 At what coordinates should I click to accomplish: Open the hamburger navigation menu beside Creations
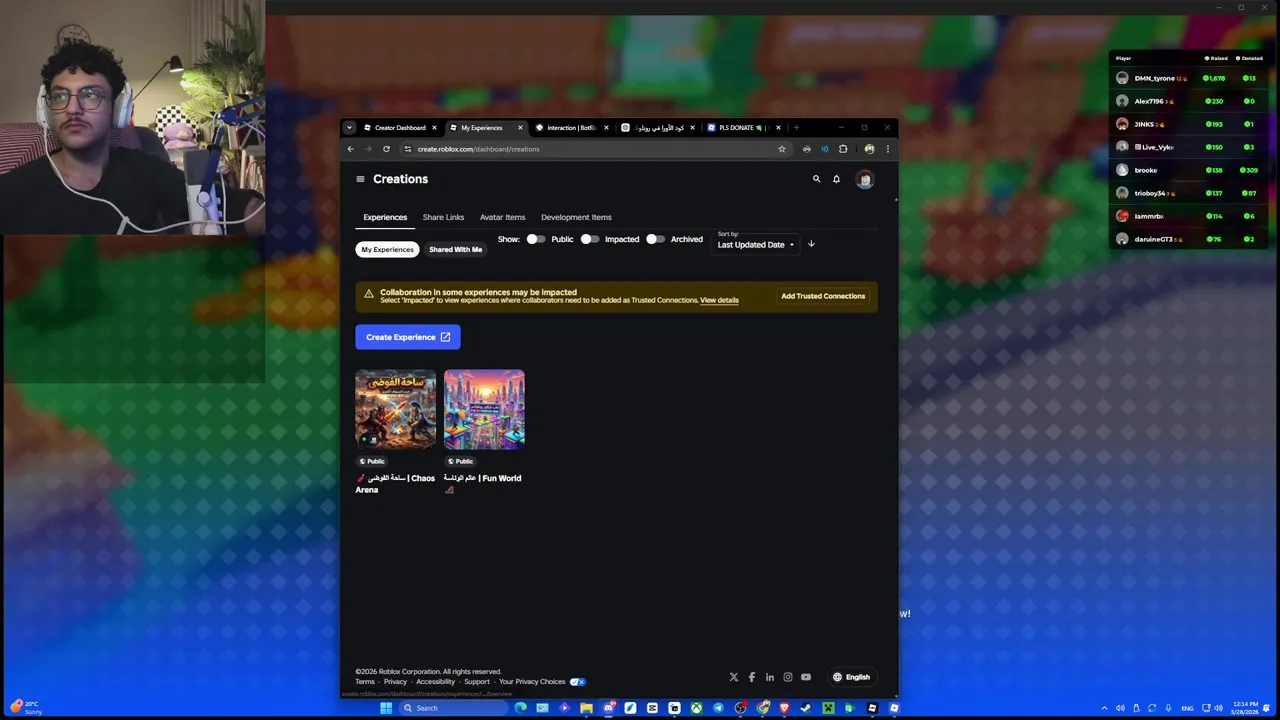click(x=360, y=179)
